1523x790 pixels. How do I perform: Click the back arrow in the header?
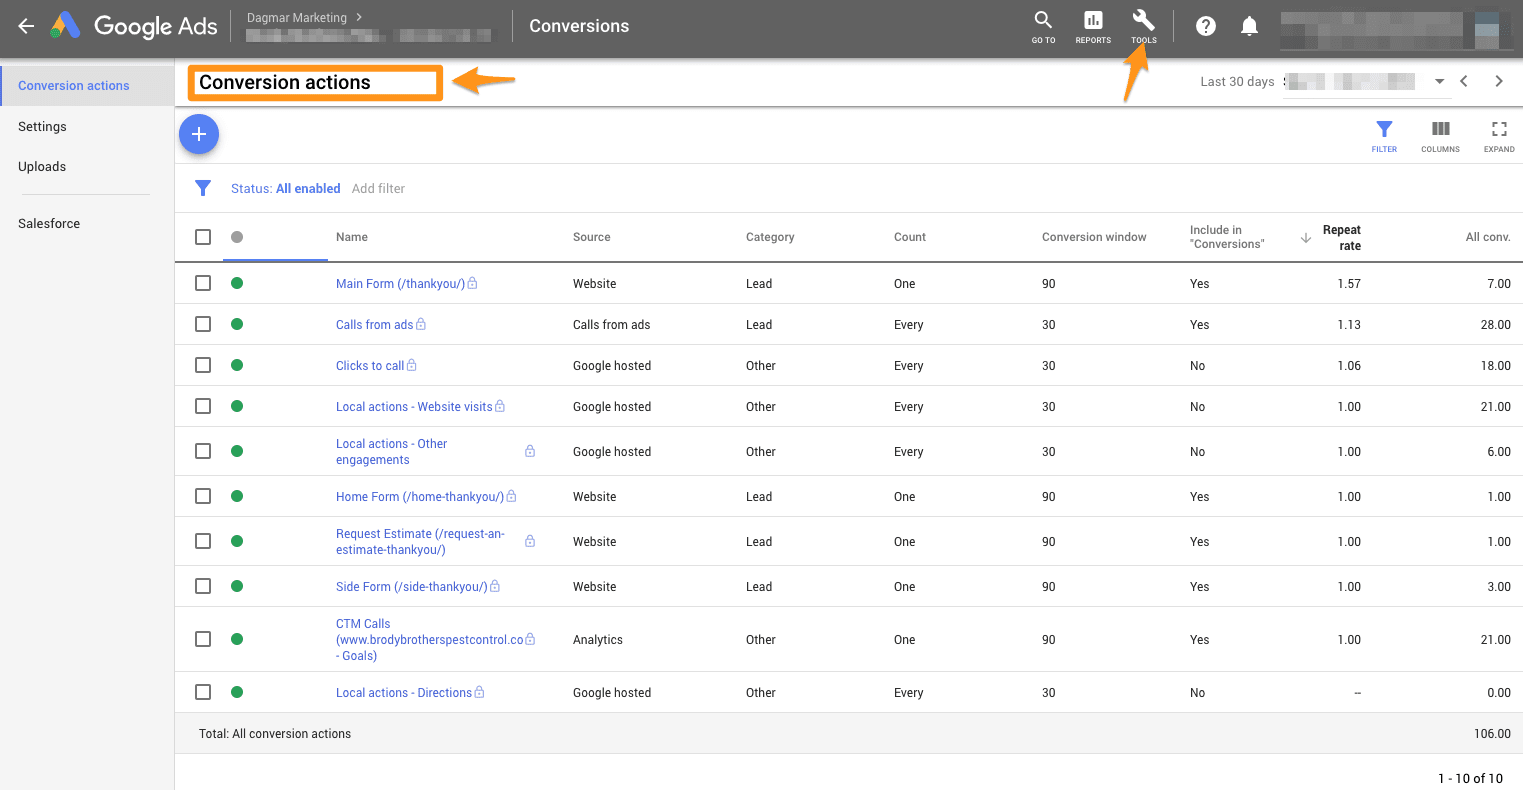[x=27, y=27]
